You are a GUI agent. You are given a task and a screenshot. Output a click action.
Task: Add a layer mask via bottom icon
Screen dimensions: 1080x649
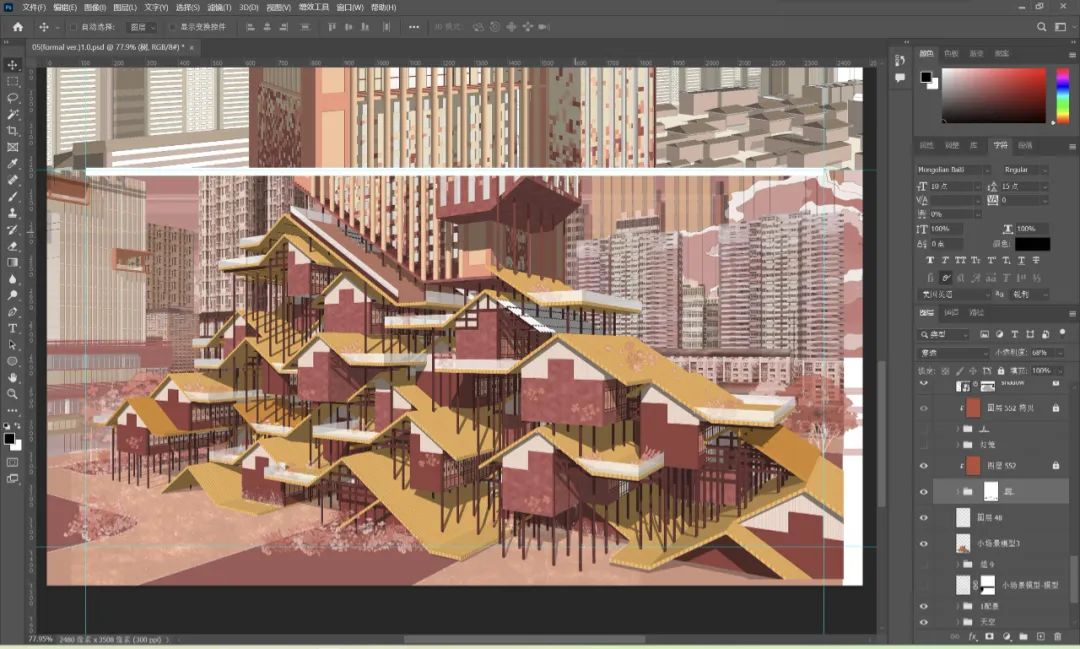click(990, 637)
